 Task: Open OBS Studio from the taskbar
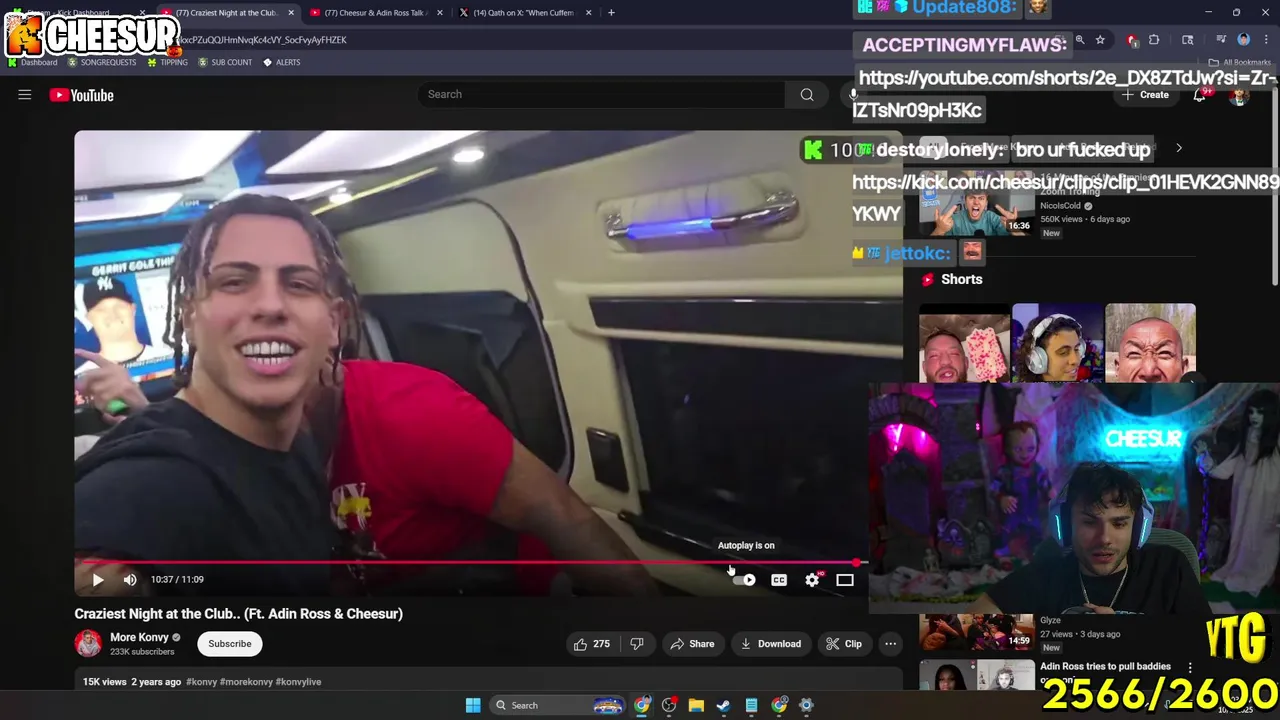click(x=669, y=705)
